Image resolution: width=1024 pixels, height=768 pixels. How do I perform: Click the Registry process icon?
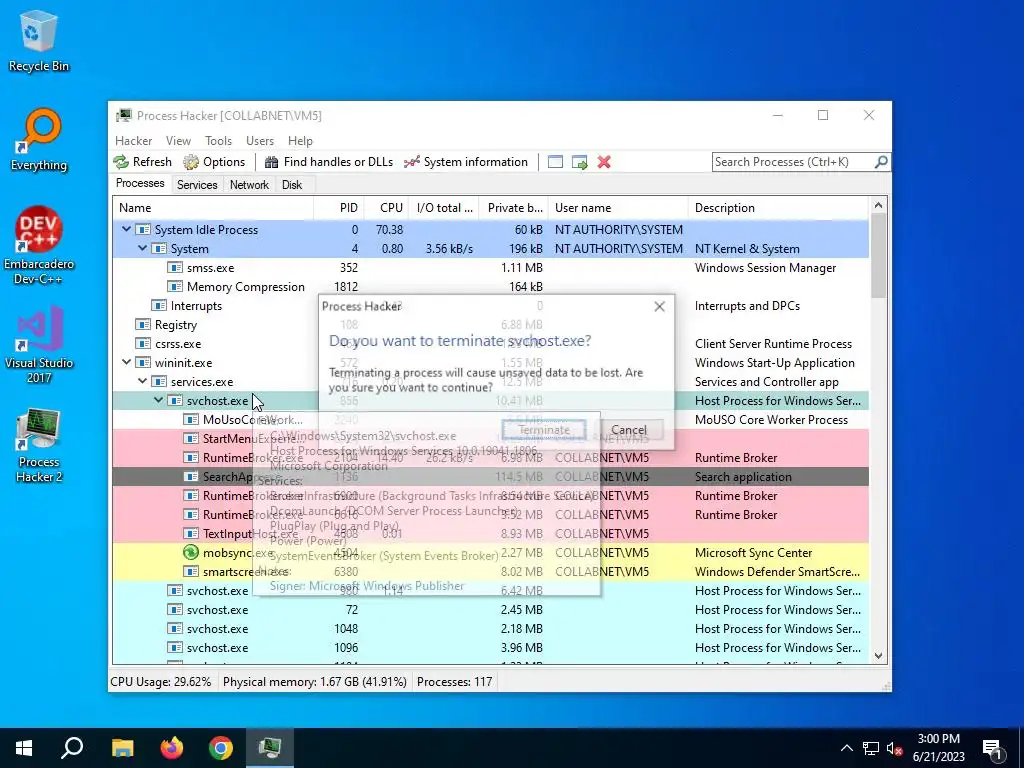tap(142, 325)
